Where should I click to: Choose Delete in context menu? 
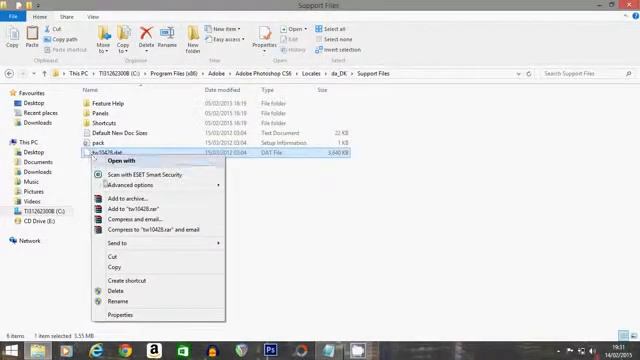pyautogui.click(x=158, y=291)
